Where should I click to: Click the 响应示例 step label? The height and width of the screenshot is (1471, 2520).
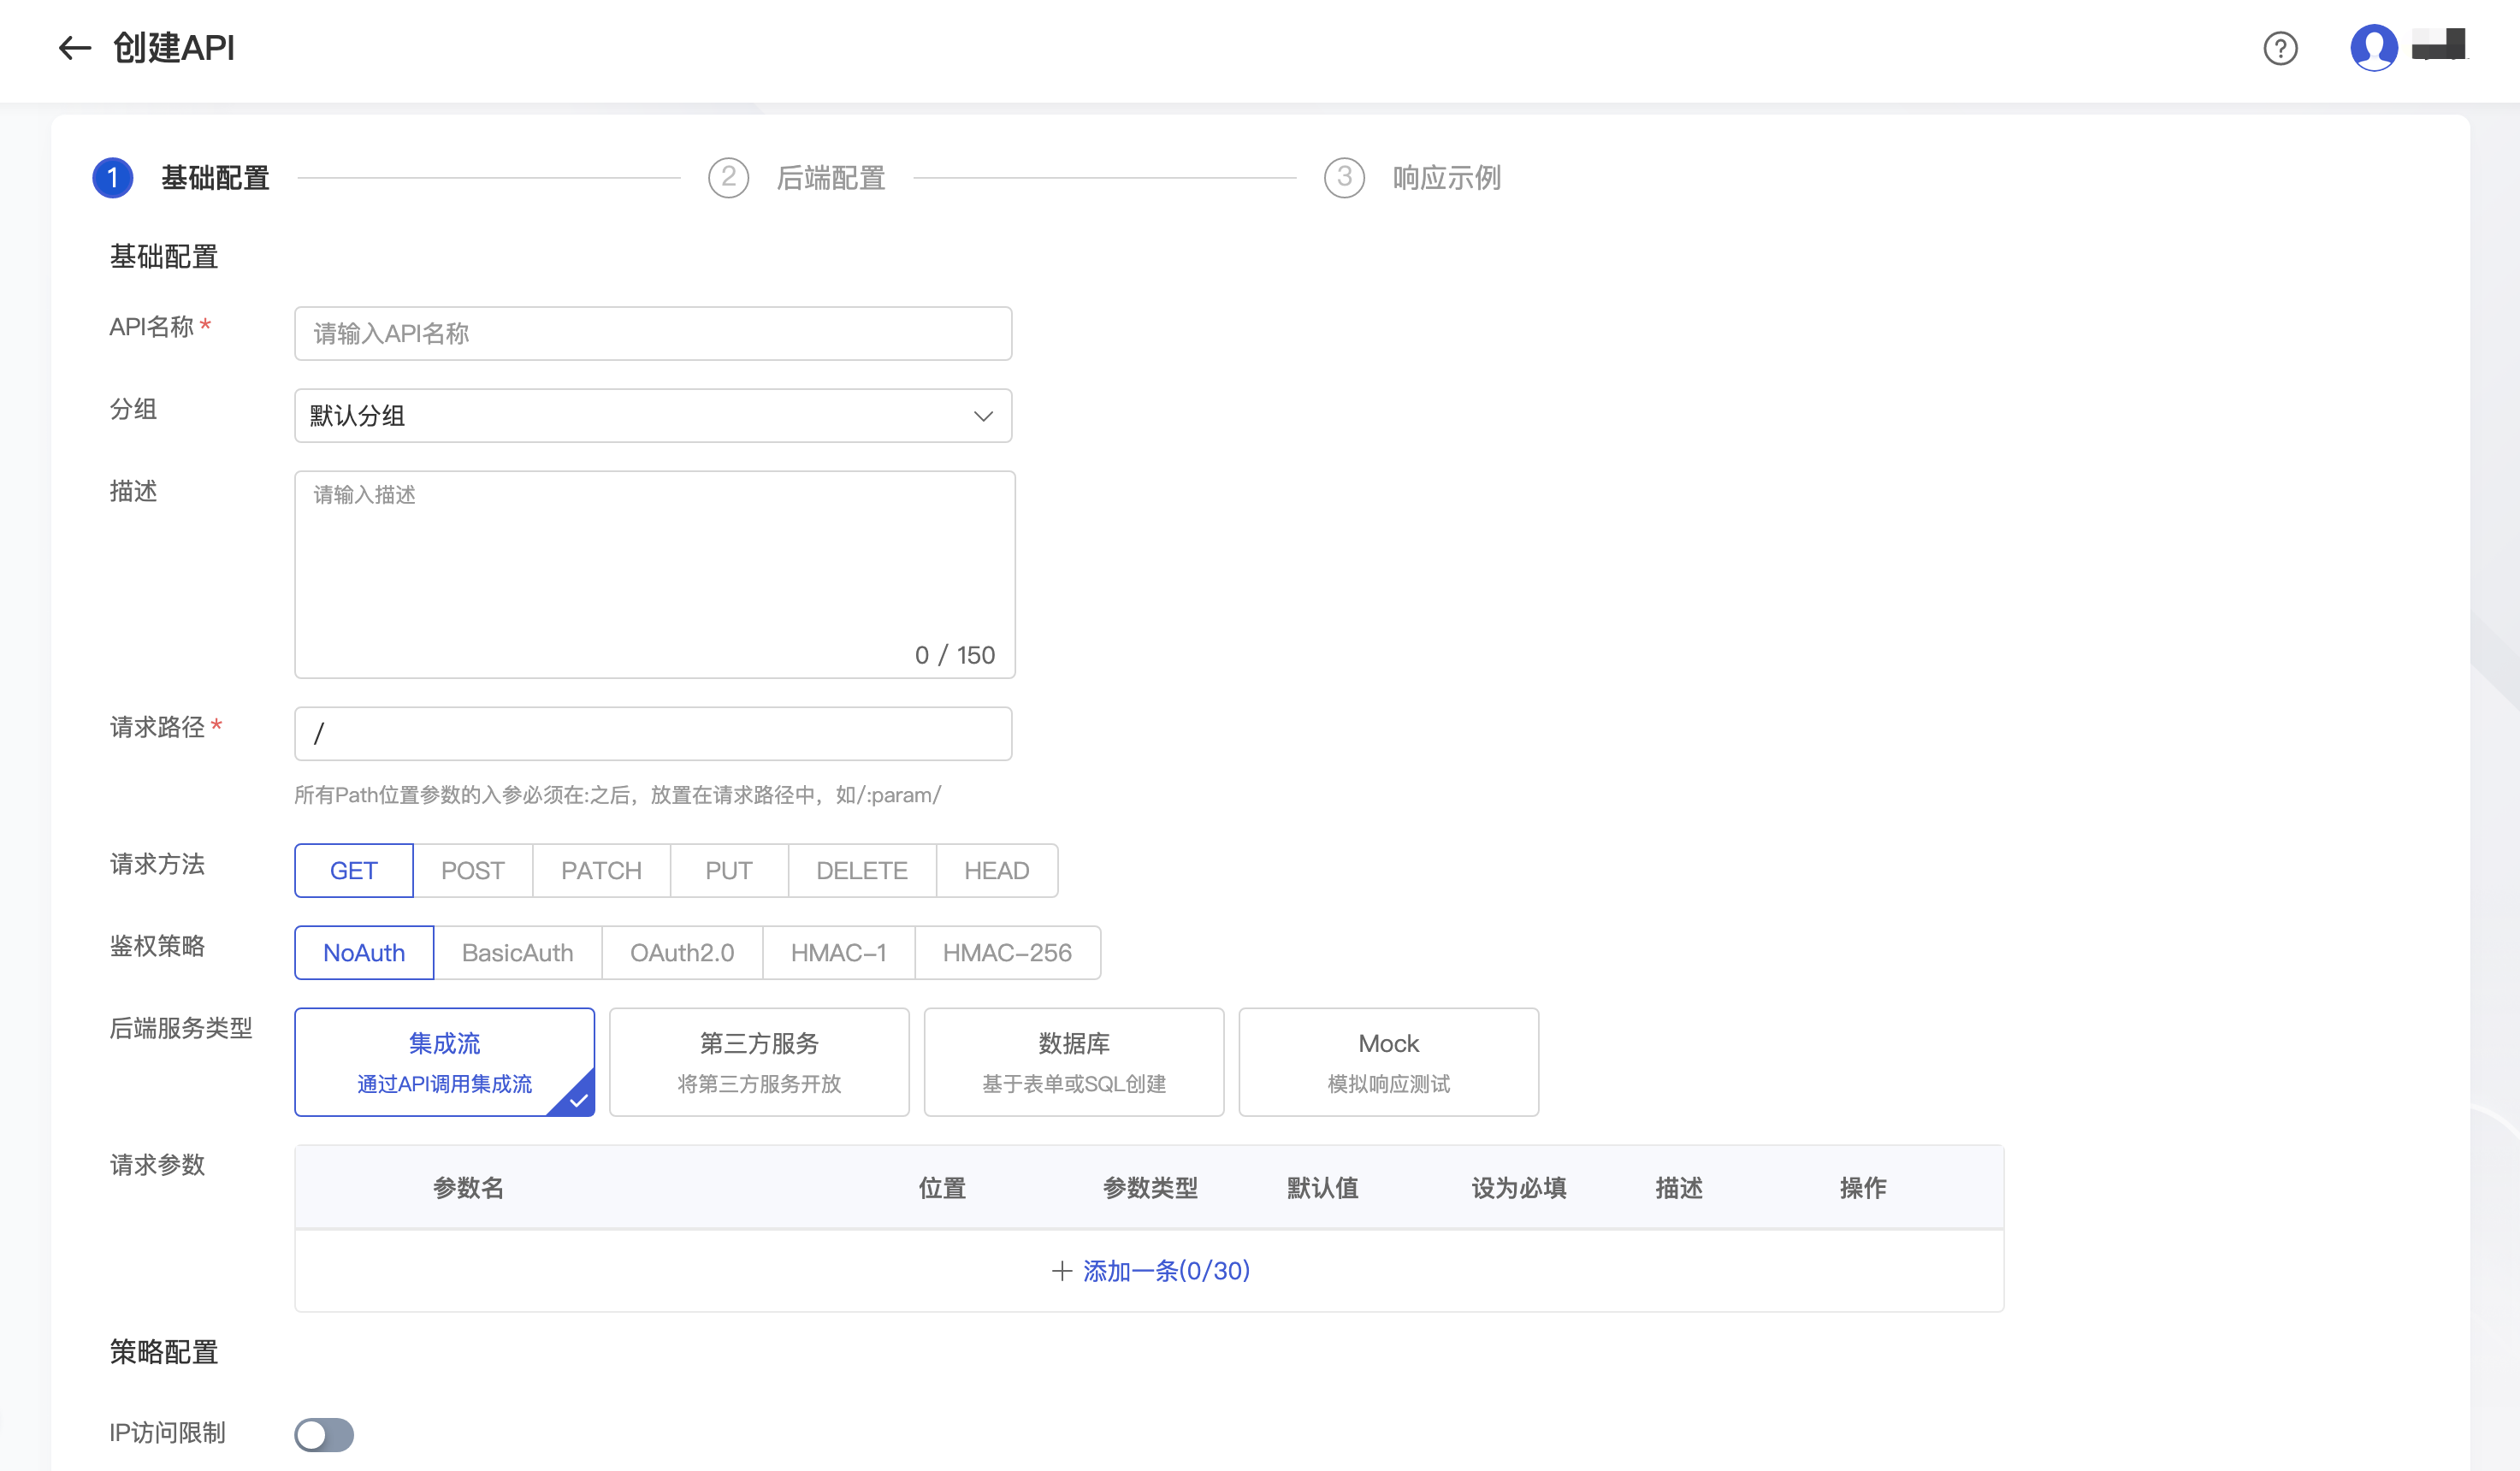(x=1447, y=178)
